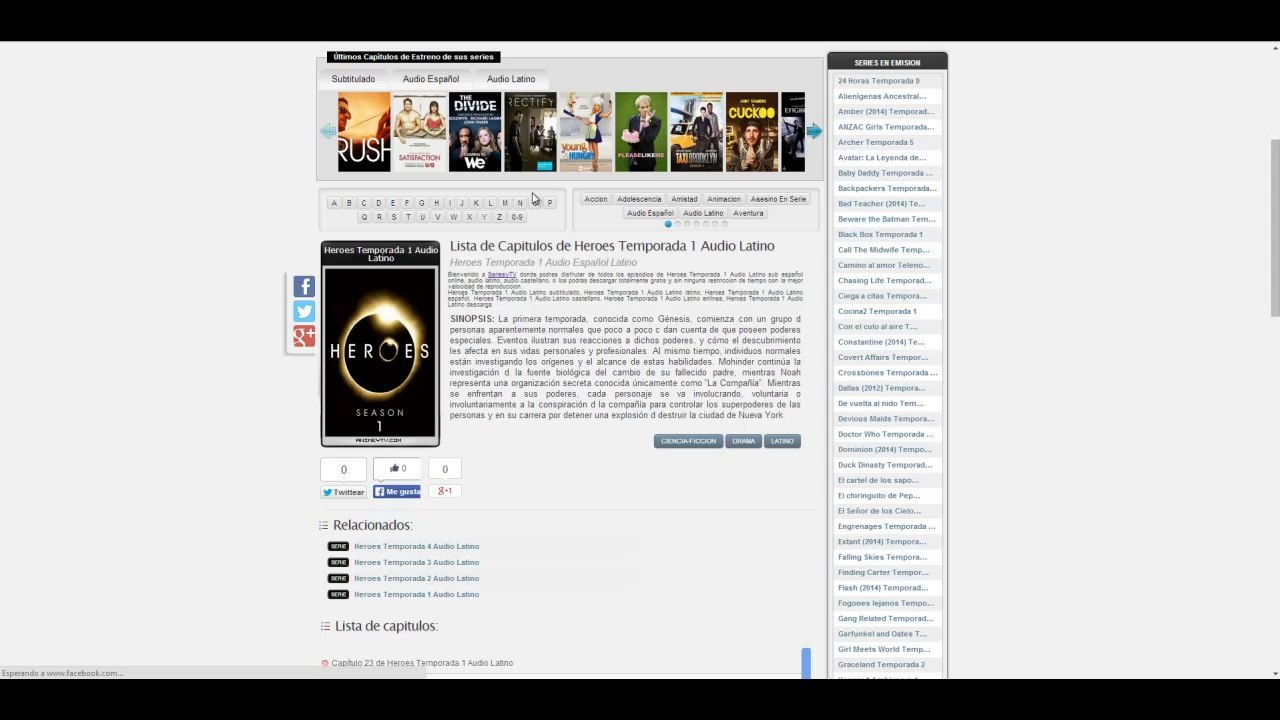Click the thumbs-up like counter
Screen dimensions: 1280x720
398,468
